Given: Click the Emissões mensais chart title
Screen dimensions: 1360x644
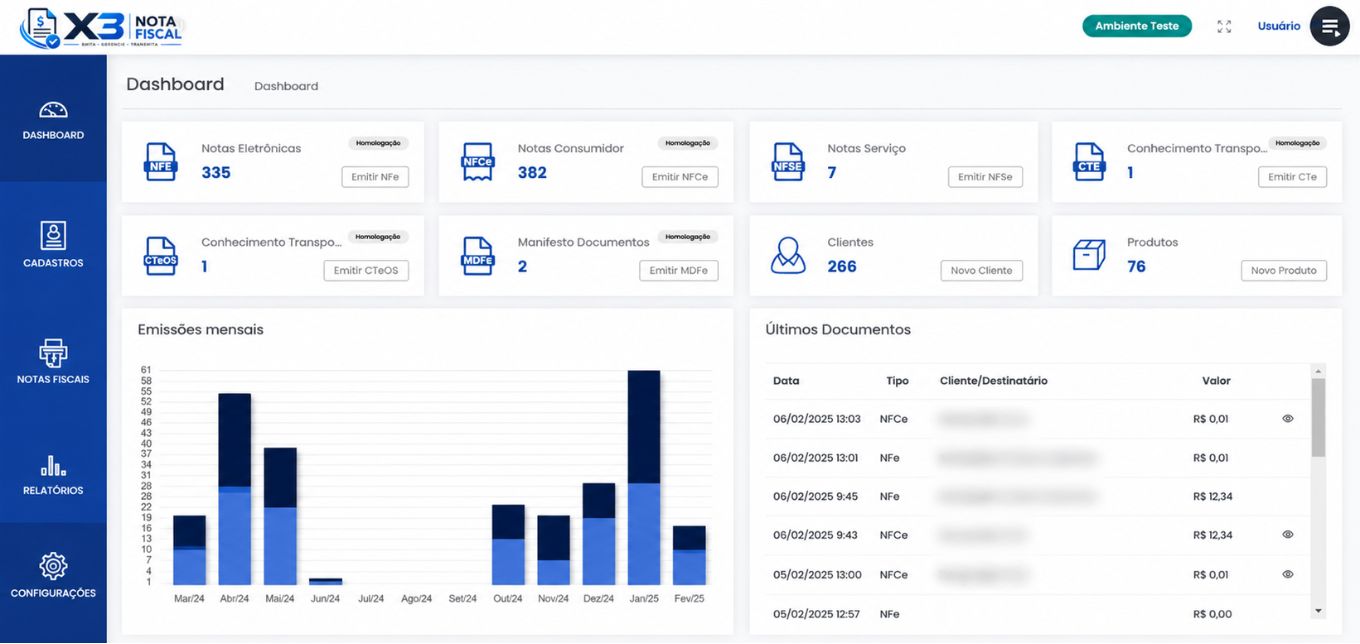Looking at the screenshot, I should pos(200,329).
